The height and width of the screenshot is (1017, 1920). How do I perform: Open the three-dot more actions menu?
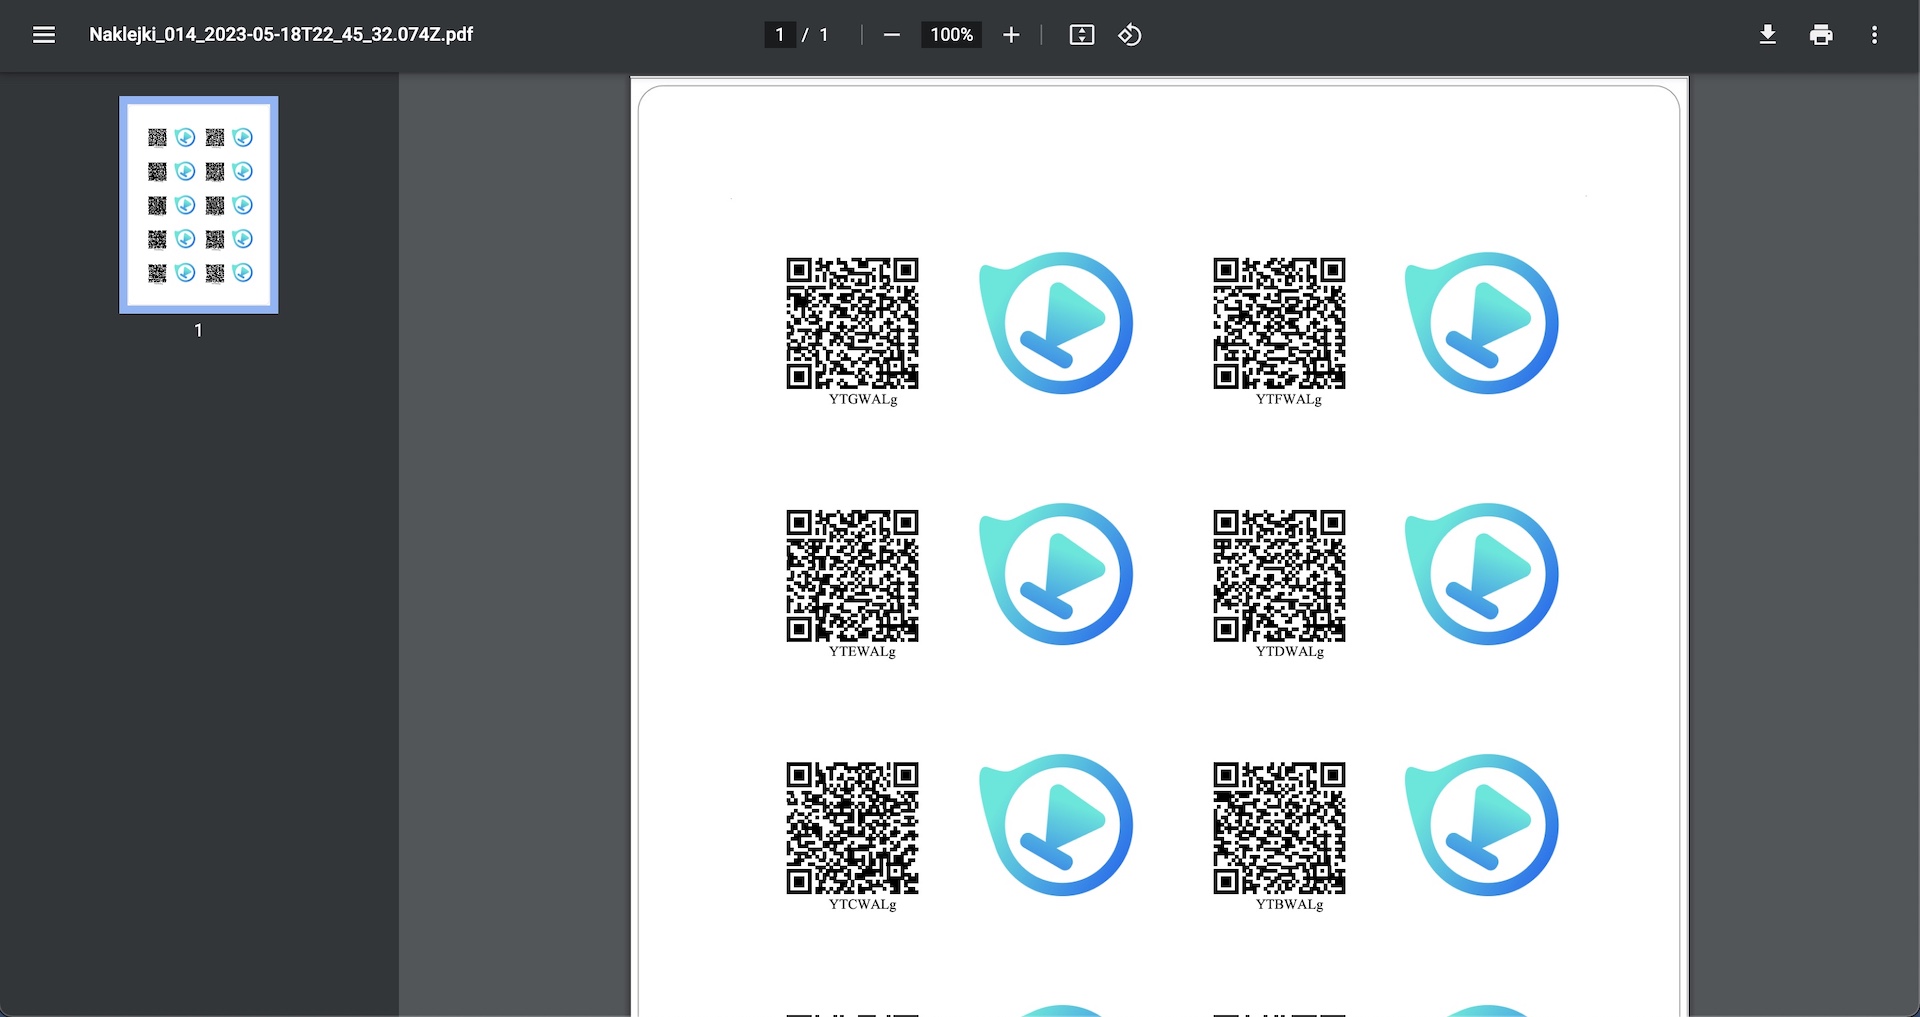[1874, 35]
